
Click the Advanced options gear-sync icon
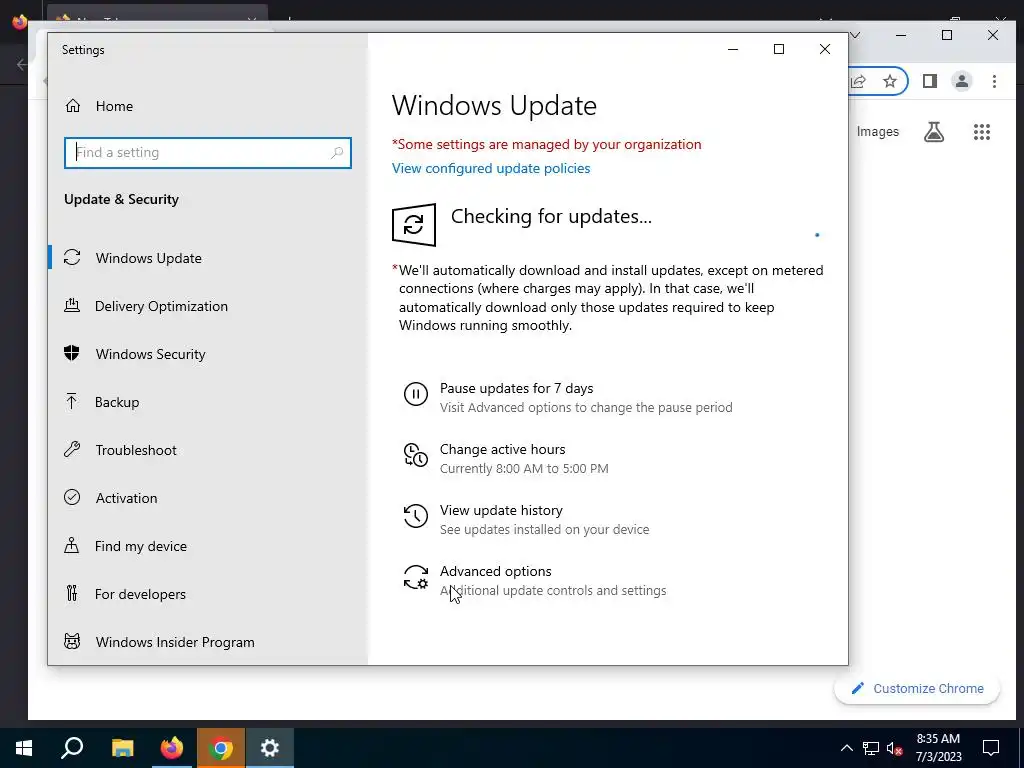coord(415,577)
